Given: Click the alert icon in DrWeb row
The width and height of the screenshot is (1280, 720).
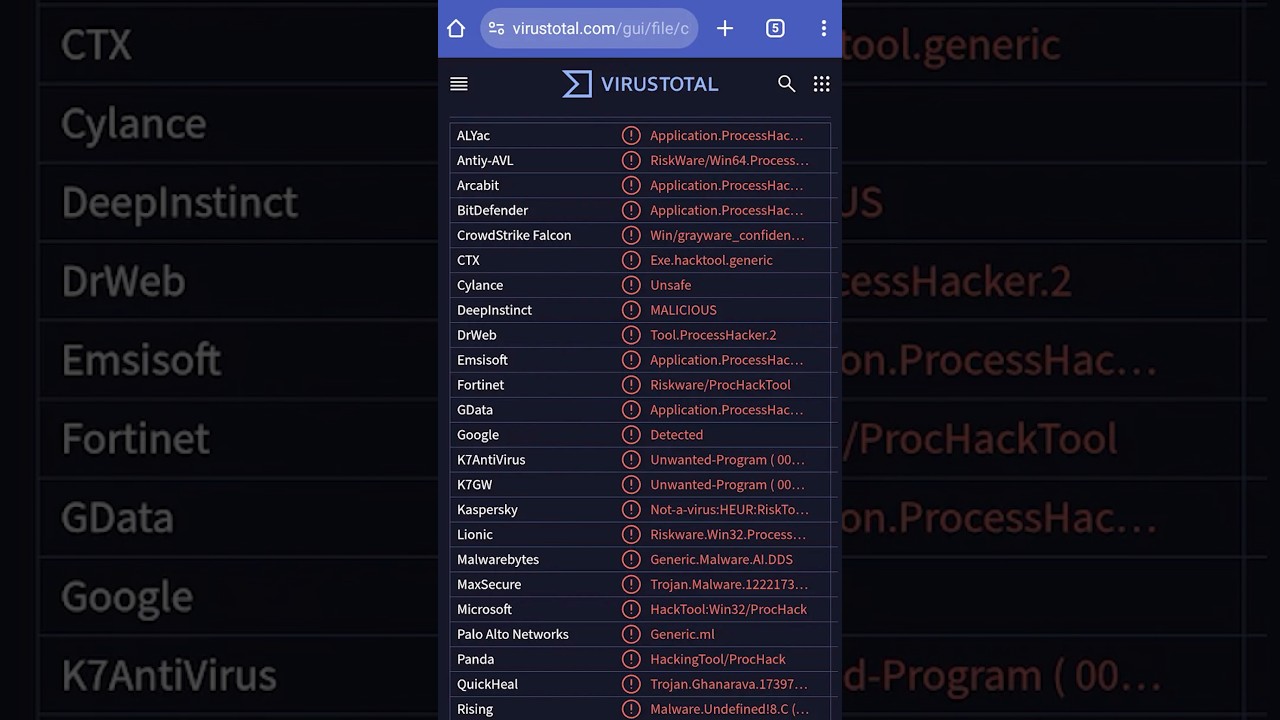Looking at the screenshot, I should (x=631, y=335).
